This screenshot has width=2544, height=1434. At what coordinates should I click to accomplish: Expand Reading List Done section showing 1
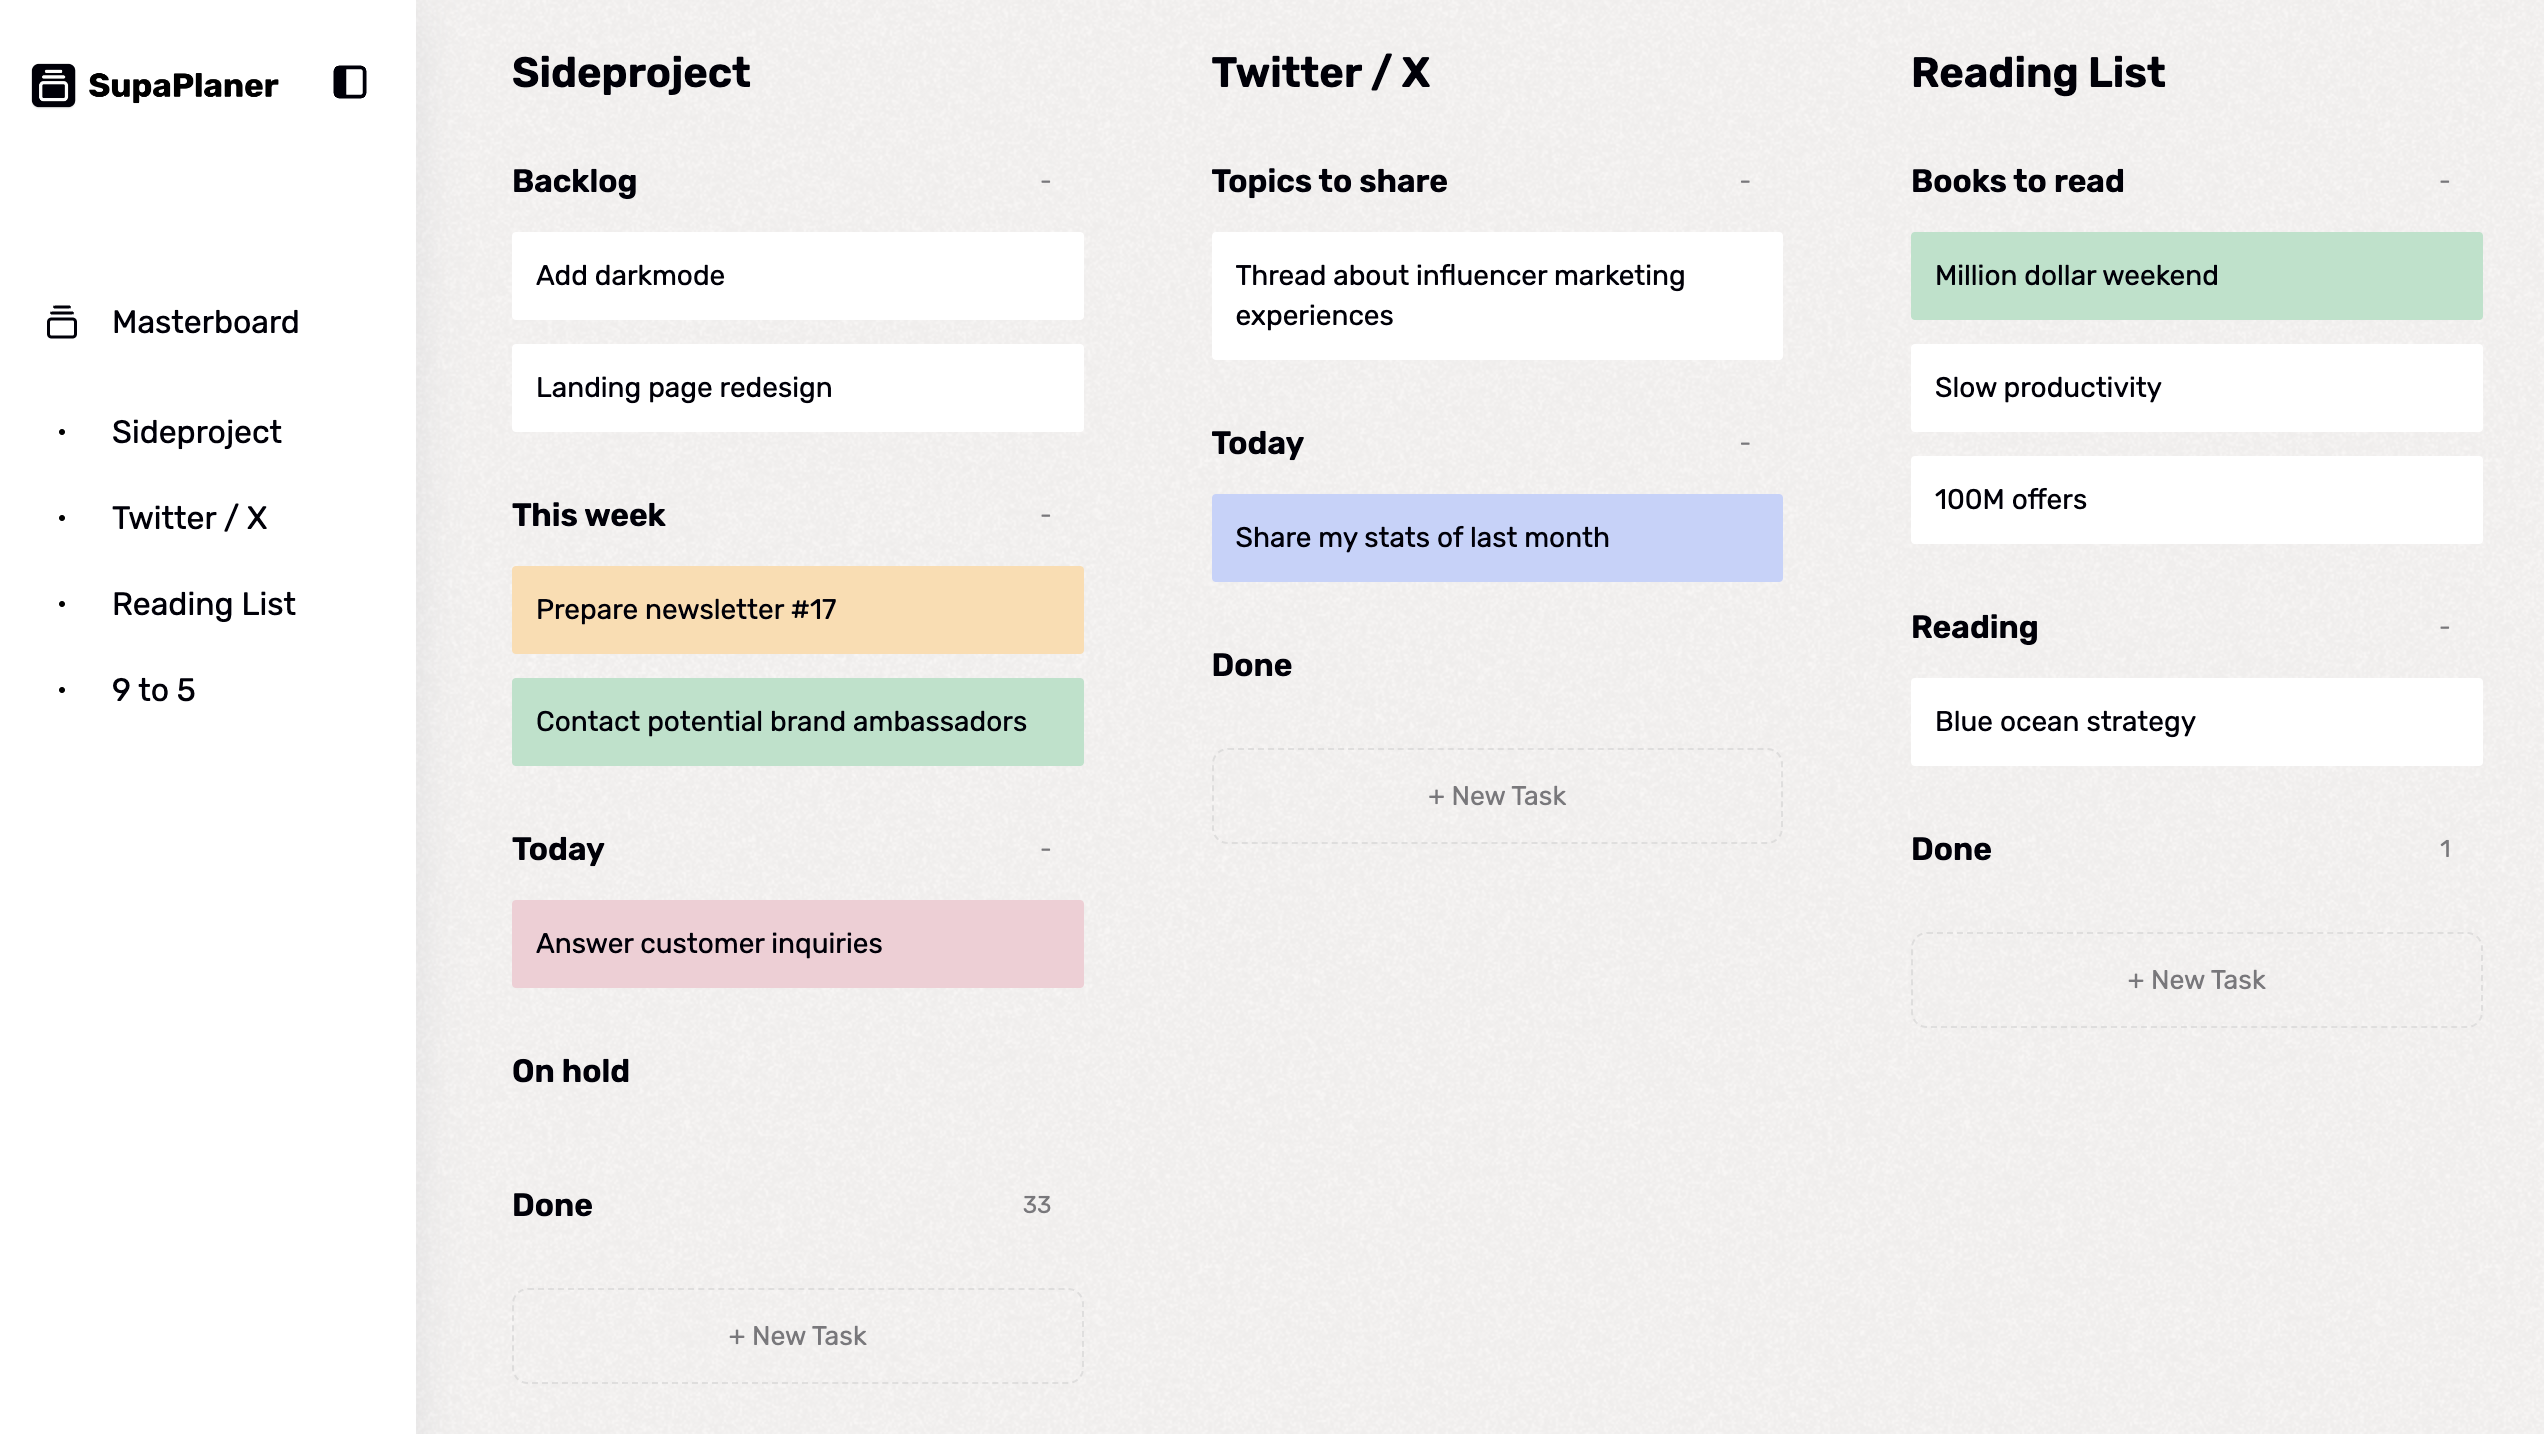(2445, 849)
